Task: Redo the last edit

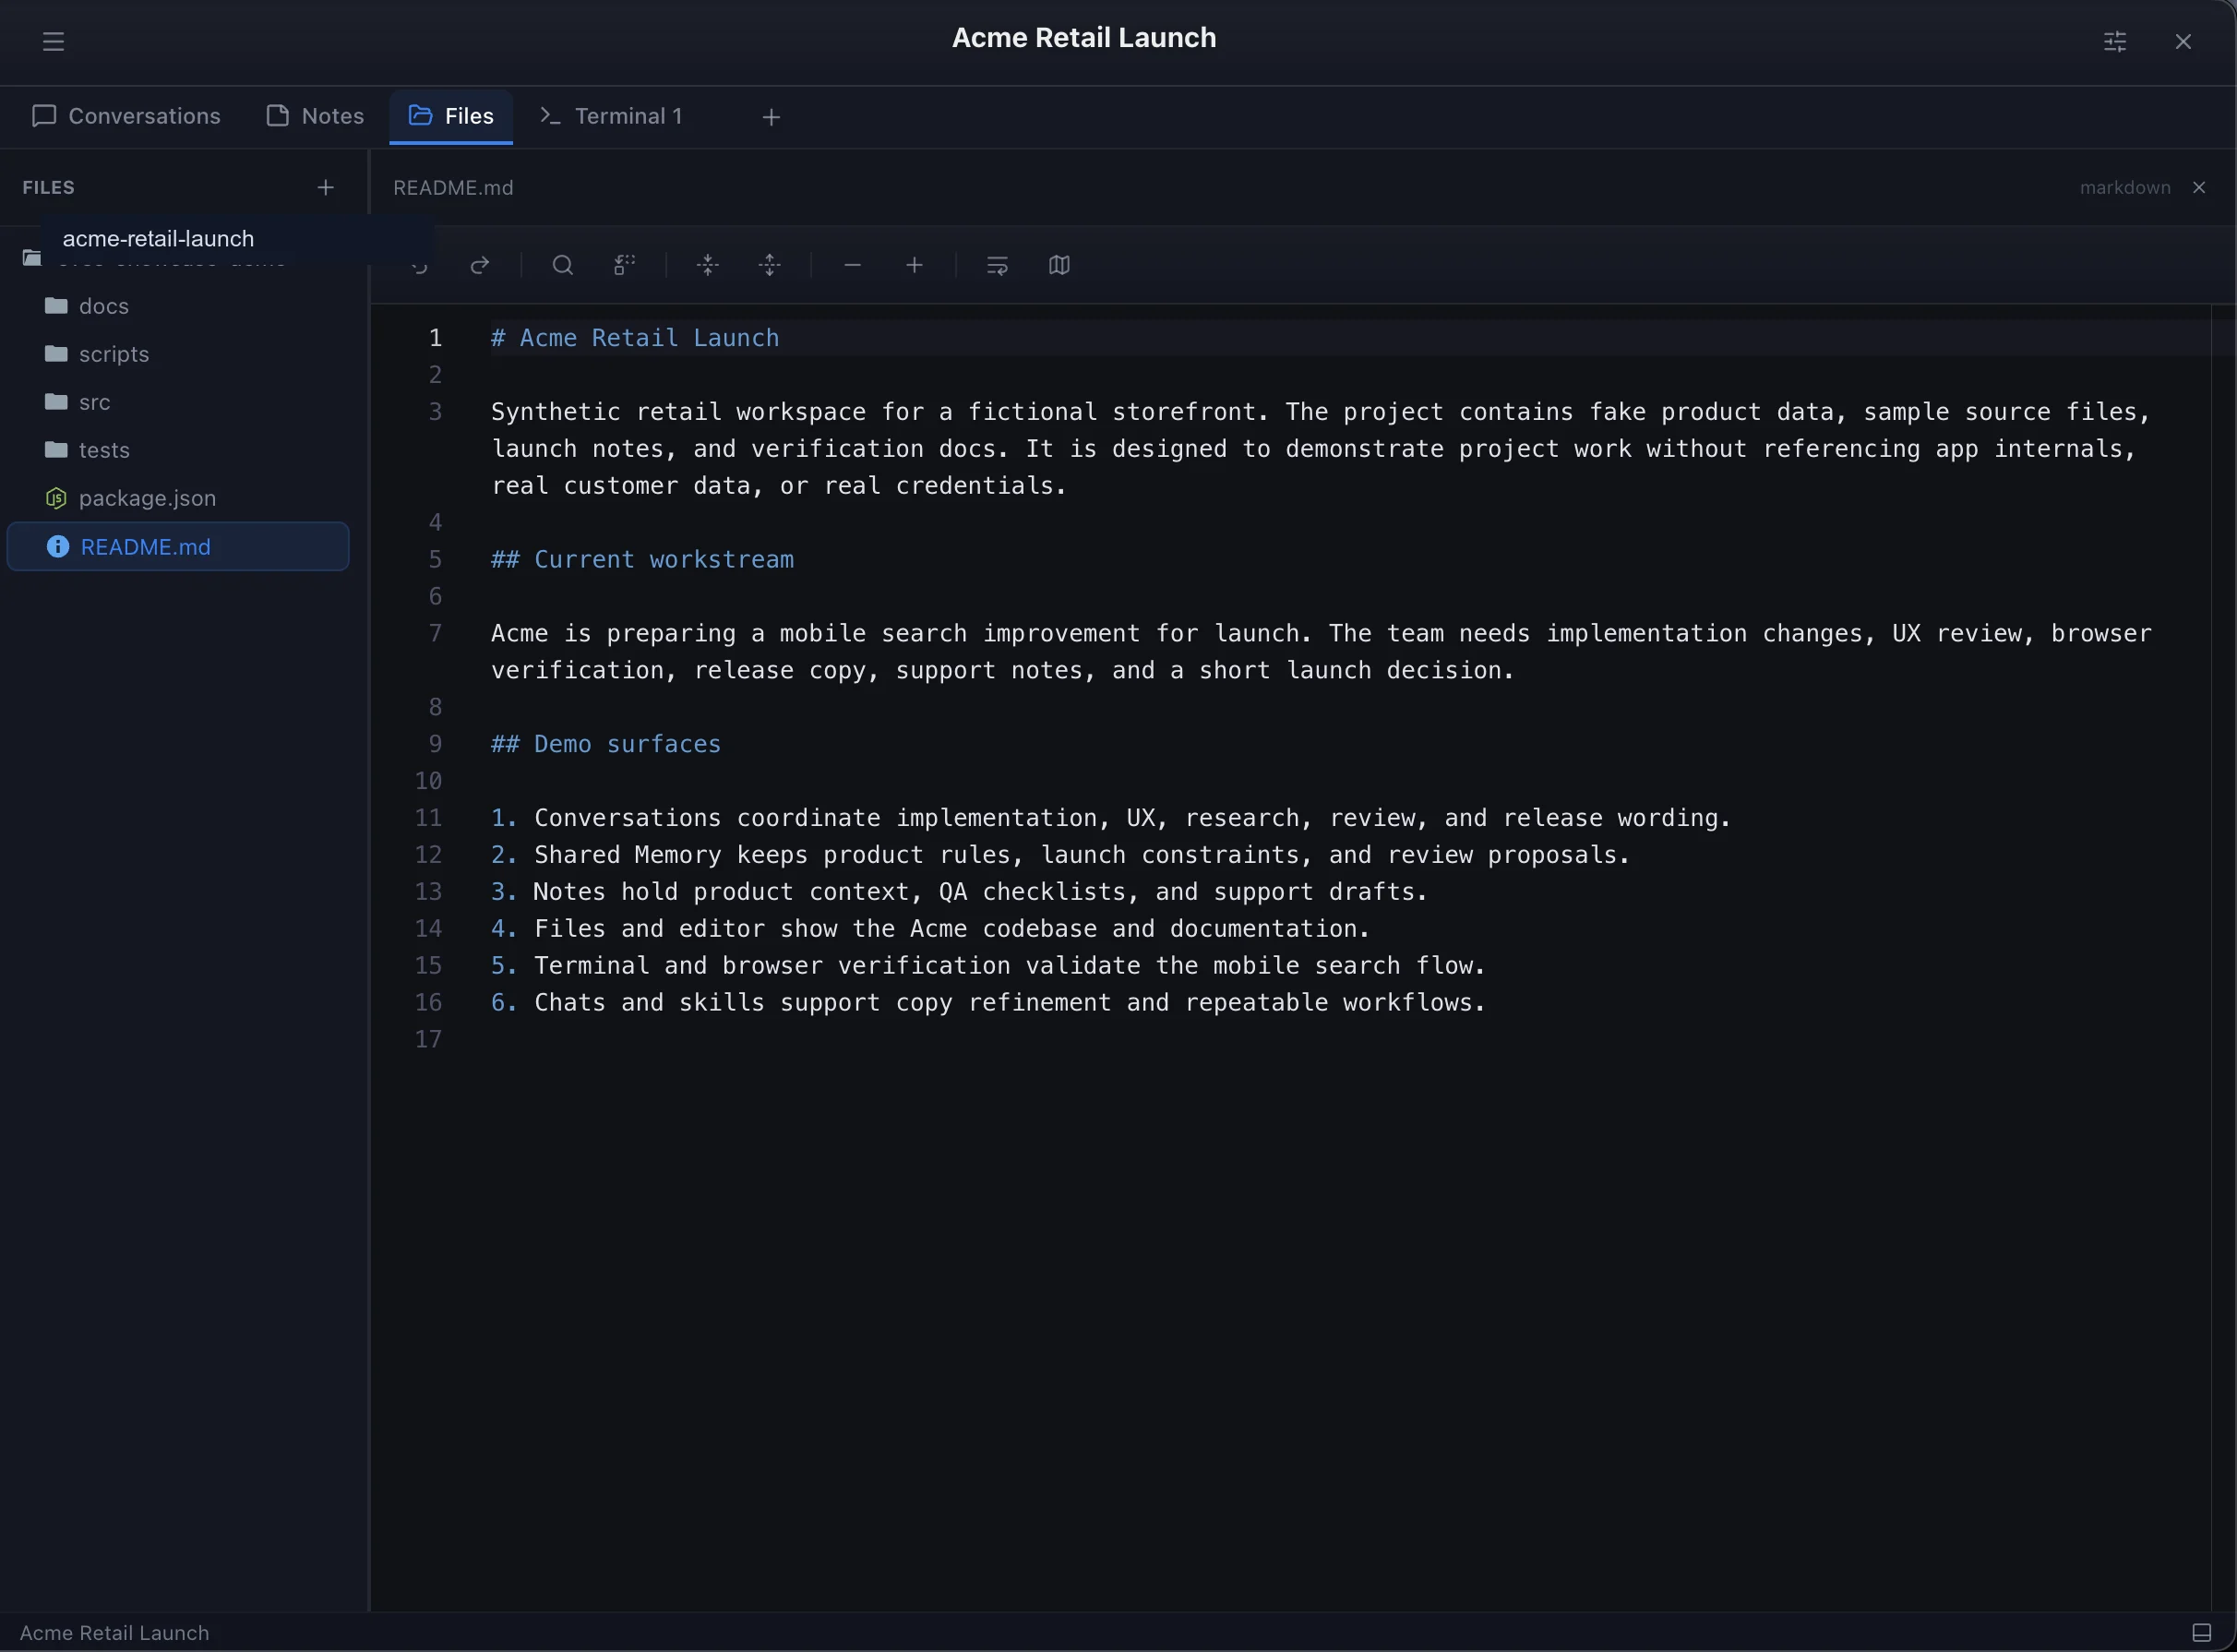Action: (480, 265)
